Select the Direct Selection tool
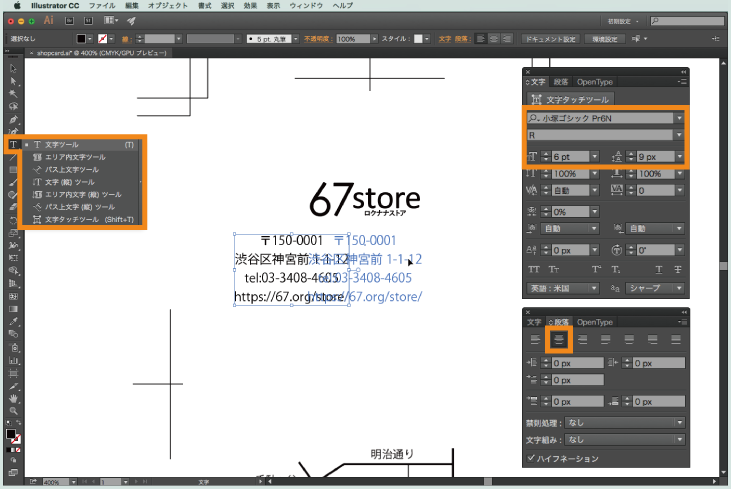This screenshot has width=731, height=489. [x=13, y=81]
